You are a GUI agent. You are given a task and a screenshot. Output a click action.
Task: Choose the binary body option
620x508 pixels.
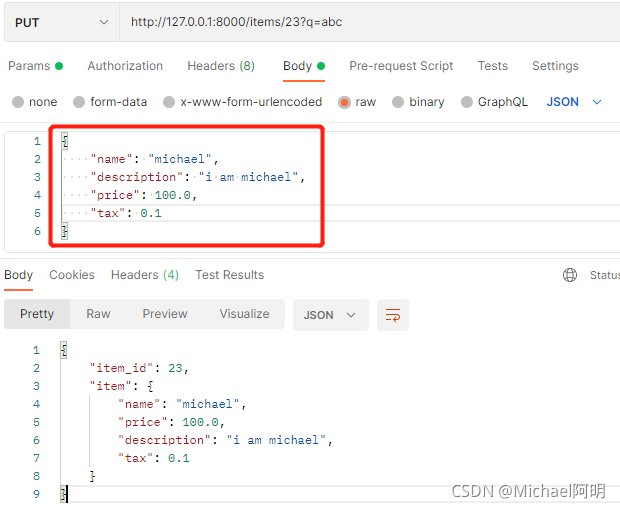coord(418,102)
